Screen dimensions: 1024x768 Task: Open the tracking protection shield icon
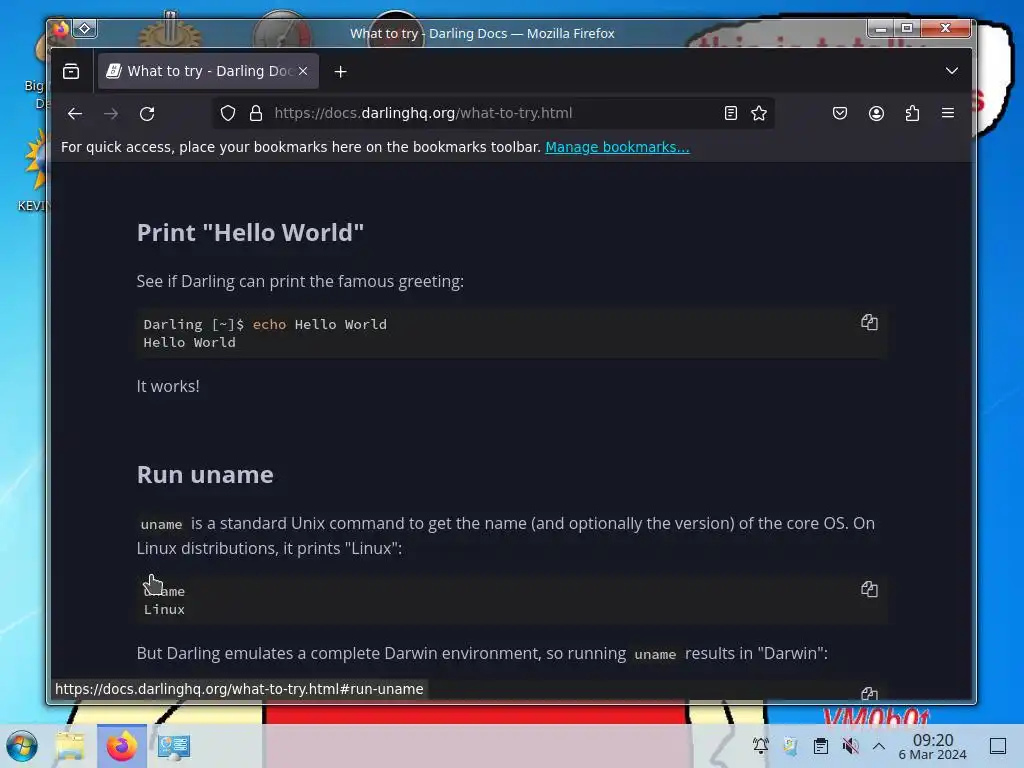(x=227, y=113)
